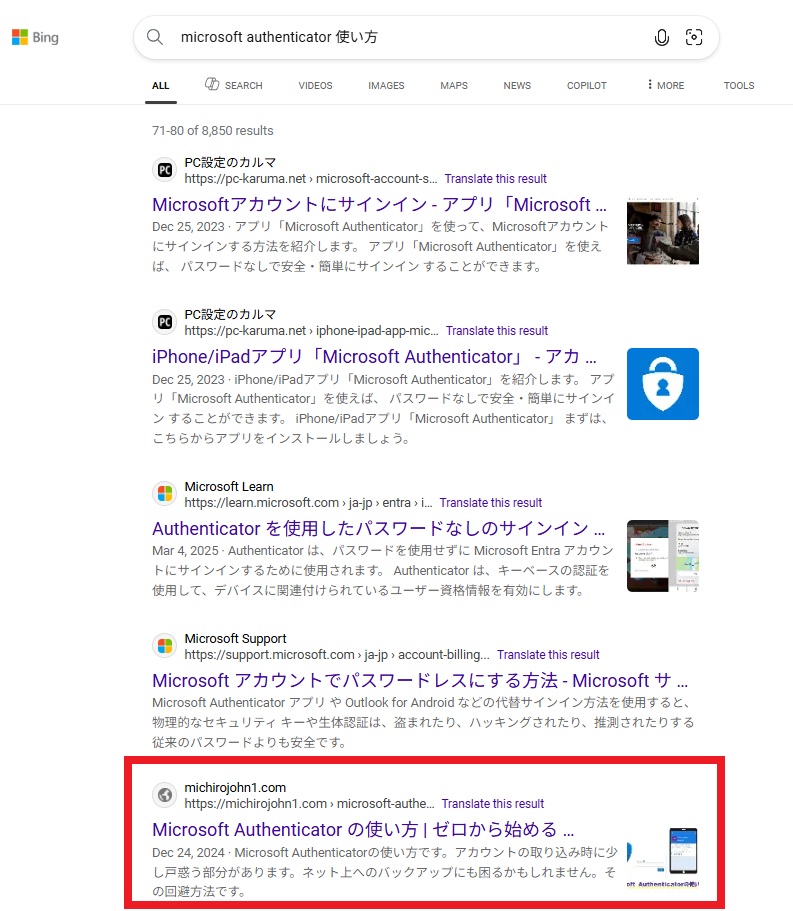
Task: Open the TOOLS options
Action: [739, 86]
